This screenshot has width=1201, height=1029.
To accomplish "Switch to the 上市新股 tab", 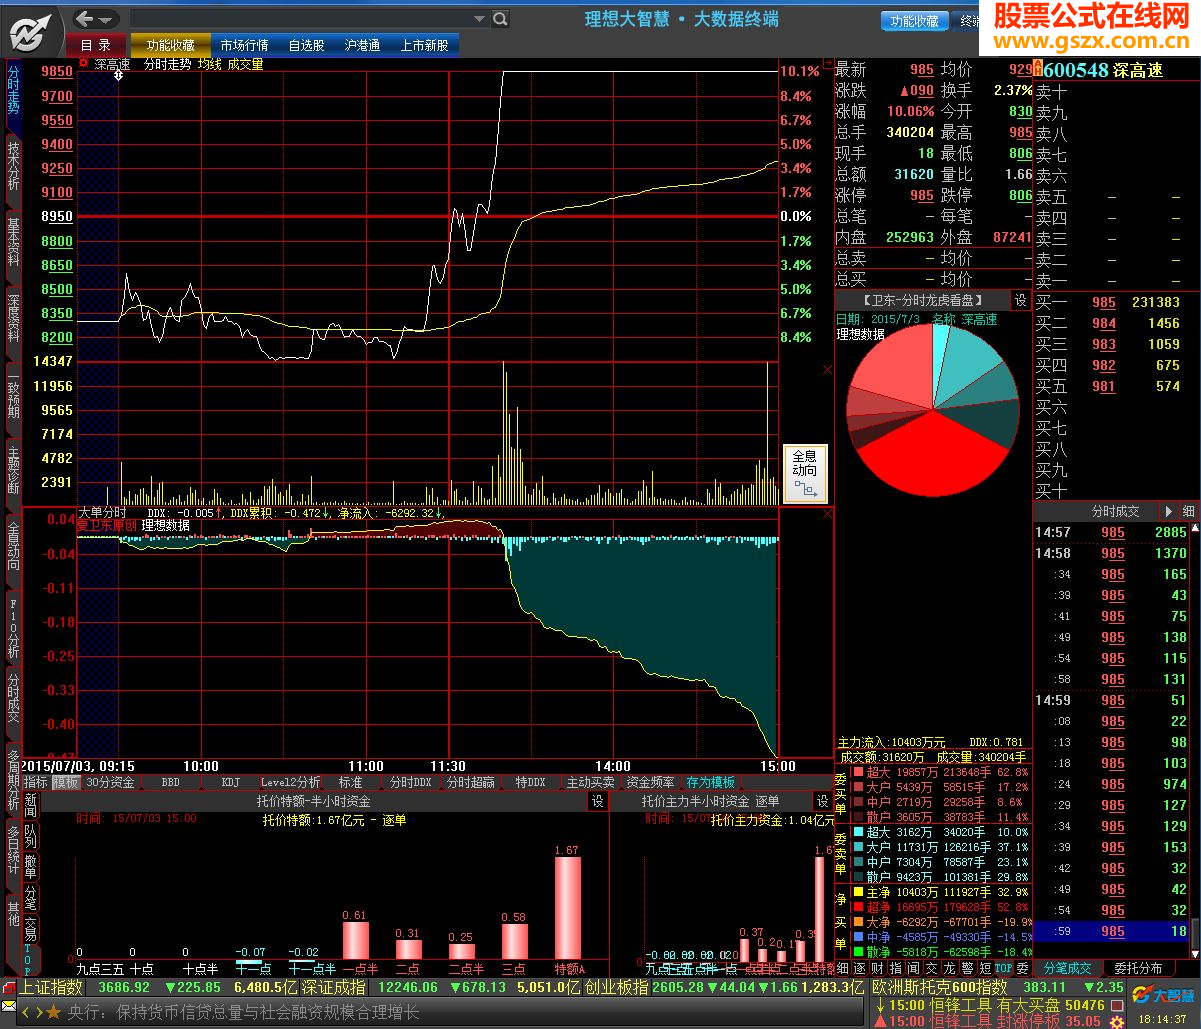I will coord(425,44).
